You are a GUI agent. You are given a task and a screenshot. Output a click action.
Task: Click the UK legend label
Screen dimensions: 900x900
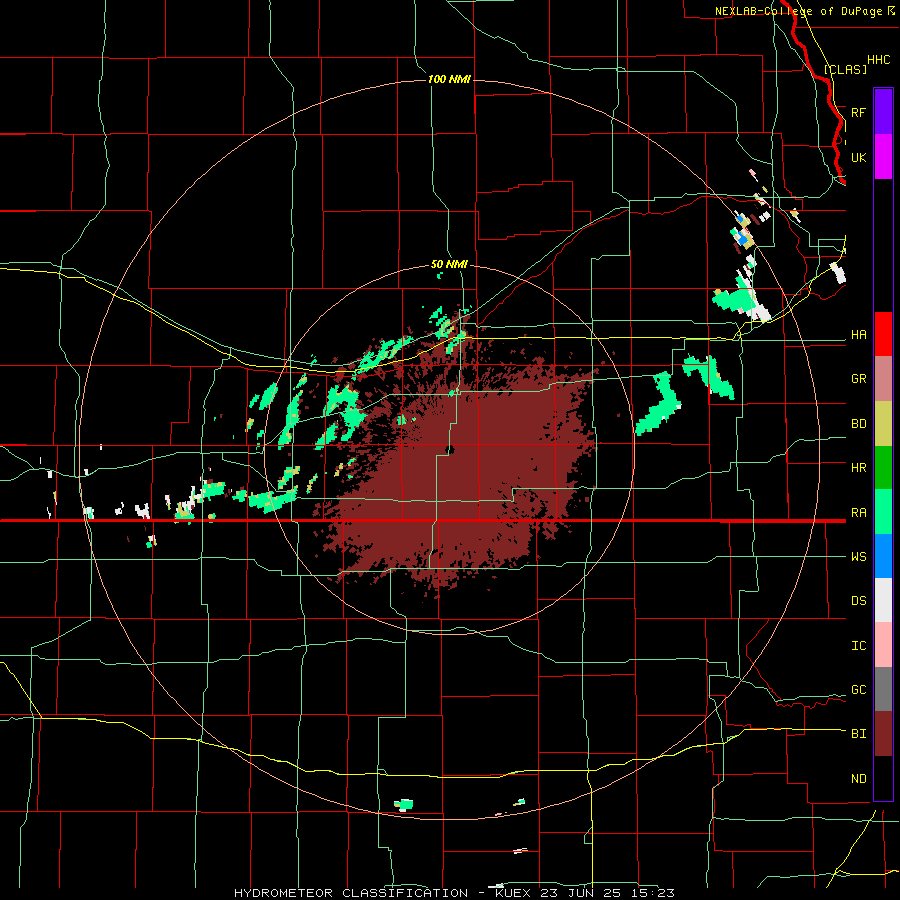858,157
